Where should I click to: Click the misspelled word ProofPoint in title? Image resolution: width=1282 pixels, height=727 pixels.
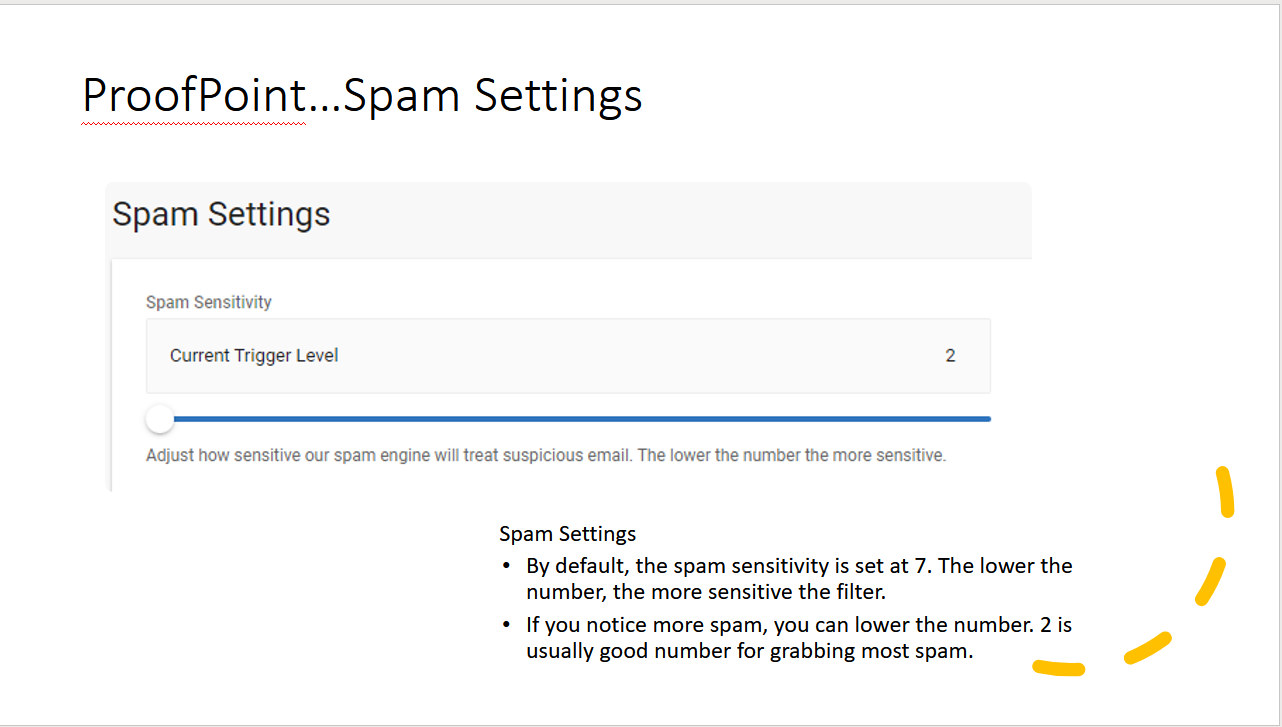(194, 96)
